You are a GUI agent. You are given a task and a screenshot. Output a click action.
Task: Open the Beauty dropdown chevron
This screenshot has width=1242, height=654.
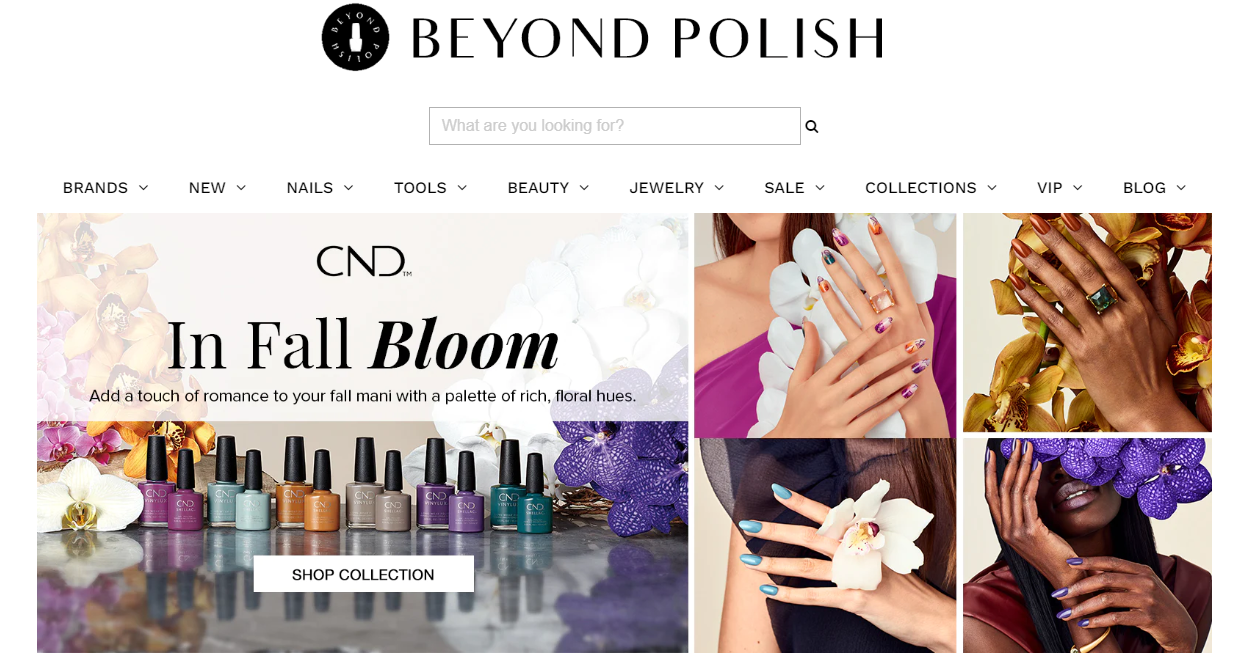pyautogui.click(x=584, y=188)
